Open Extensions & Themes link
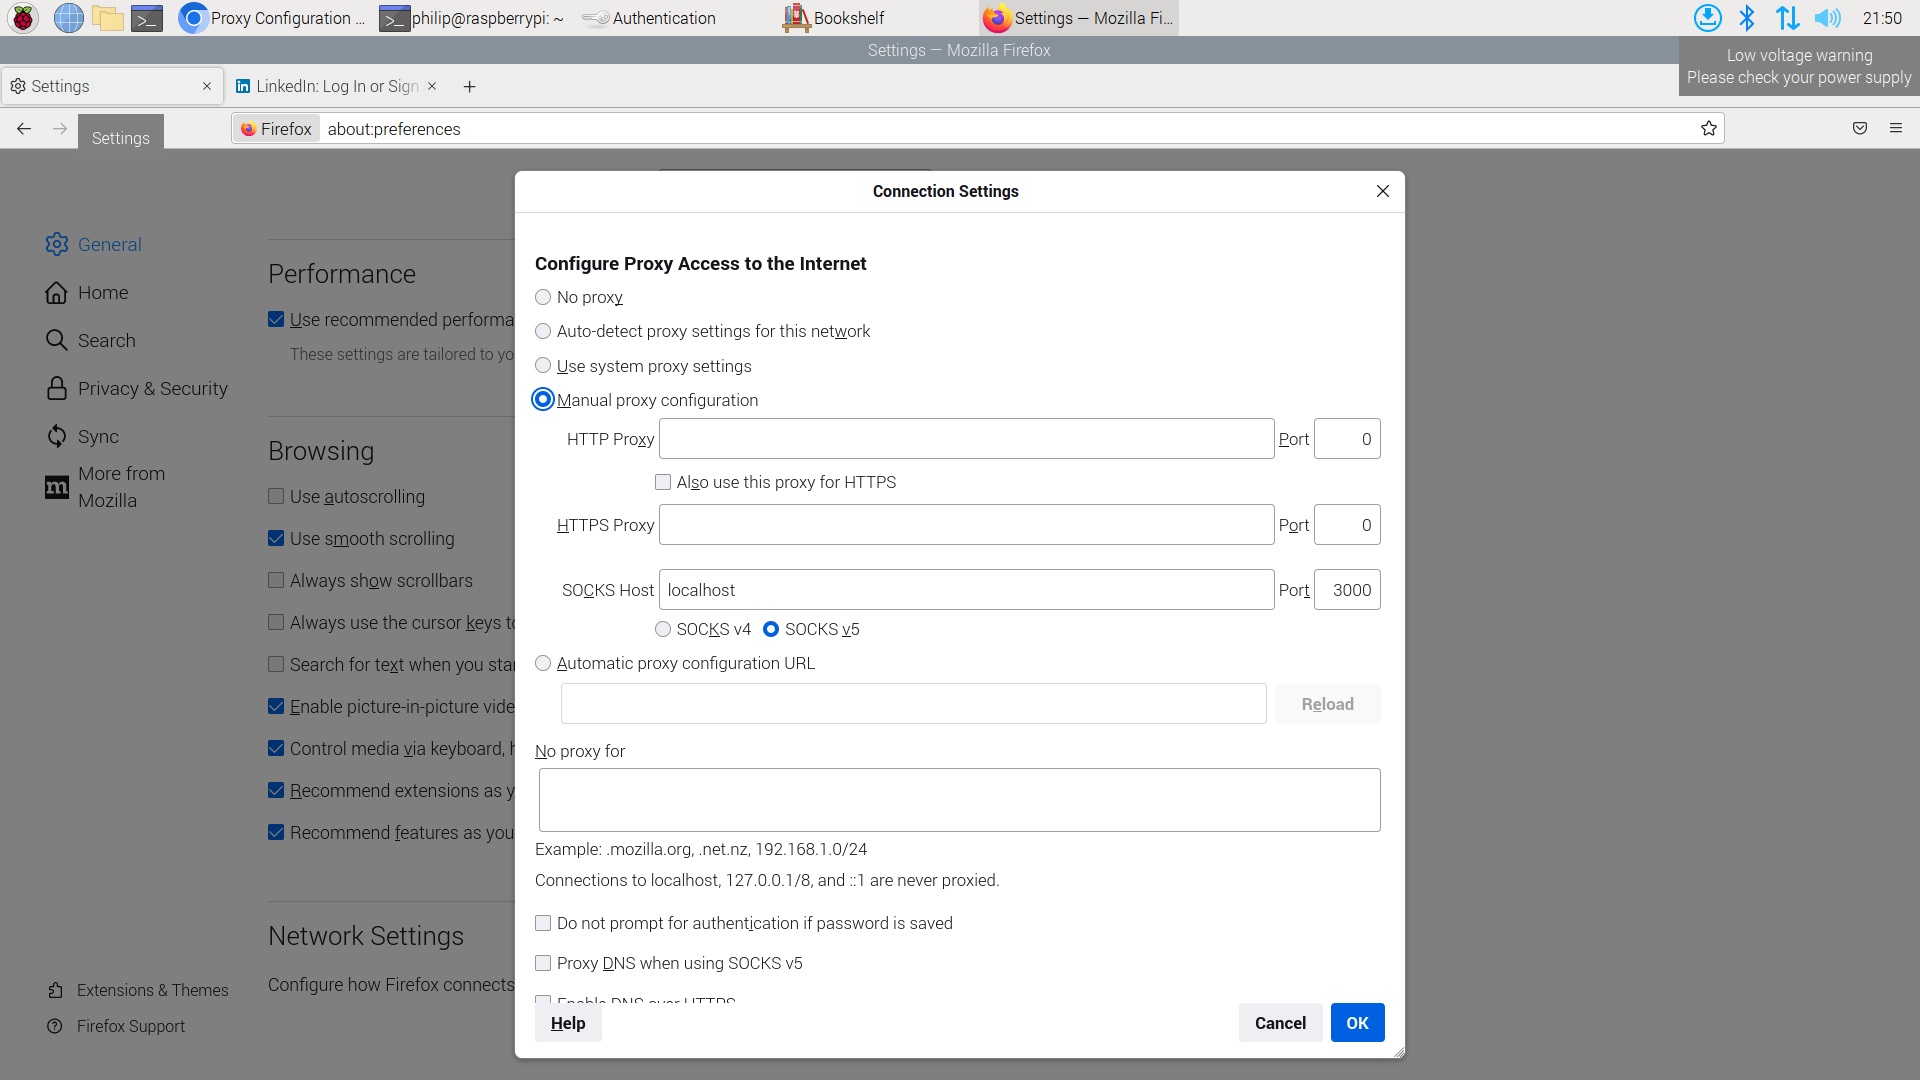The width and height of the screenshot is (1920, 1080). (138, 990)
